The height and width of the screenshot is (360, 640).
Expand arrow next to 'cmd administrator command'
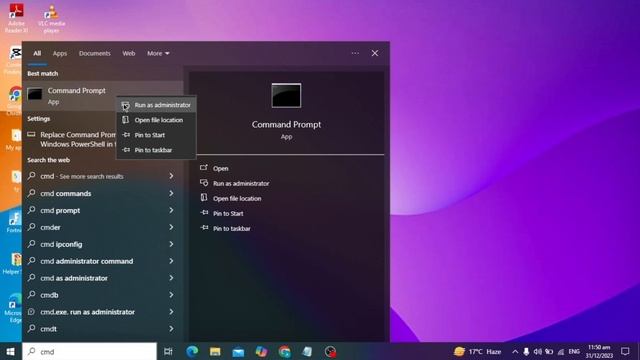tap(171, 261)
